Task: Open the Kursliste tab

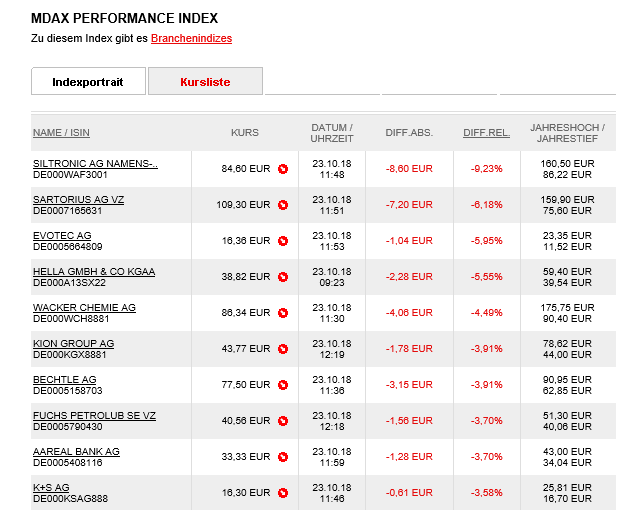Action: pyautogui.click(x=205, y=82)
